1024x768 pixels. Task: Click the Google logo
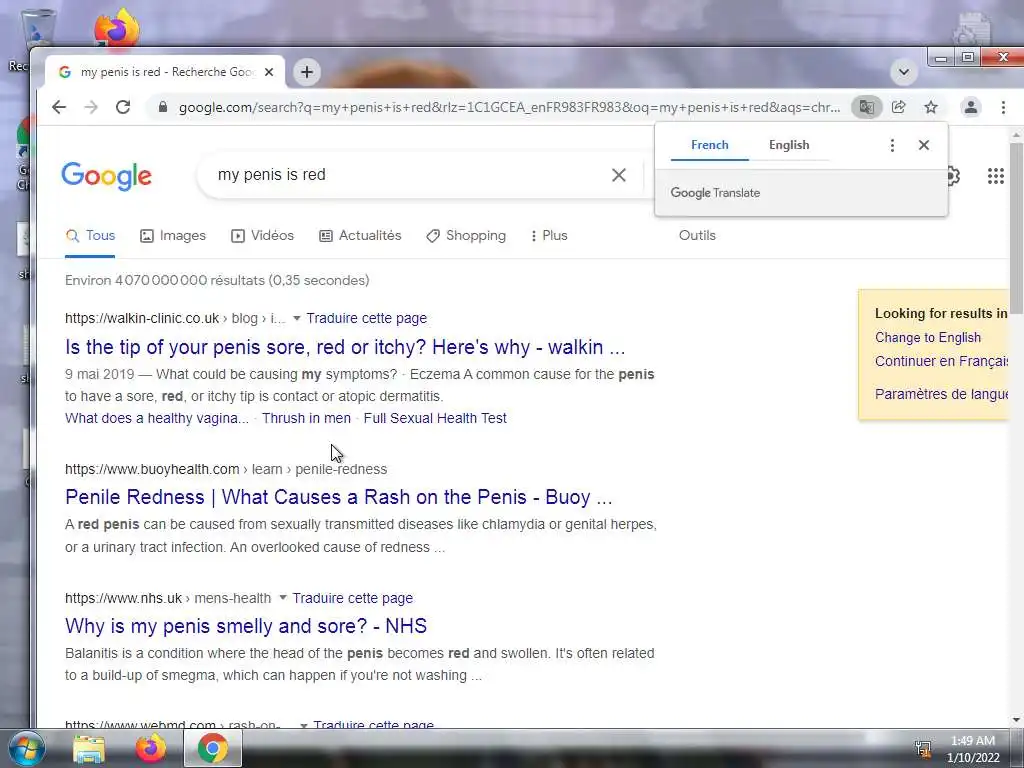click(x=106, y=176)
